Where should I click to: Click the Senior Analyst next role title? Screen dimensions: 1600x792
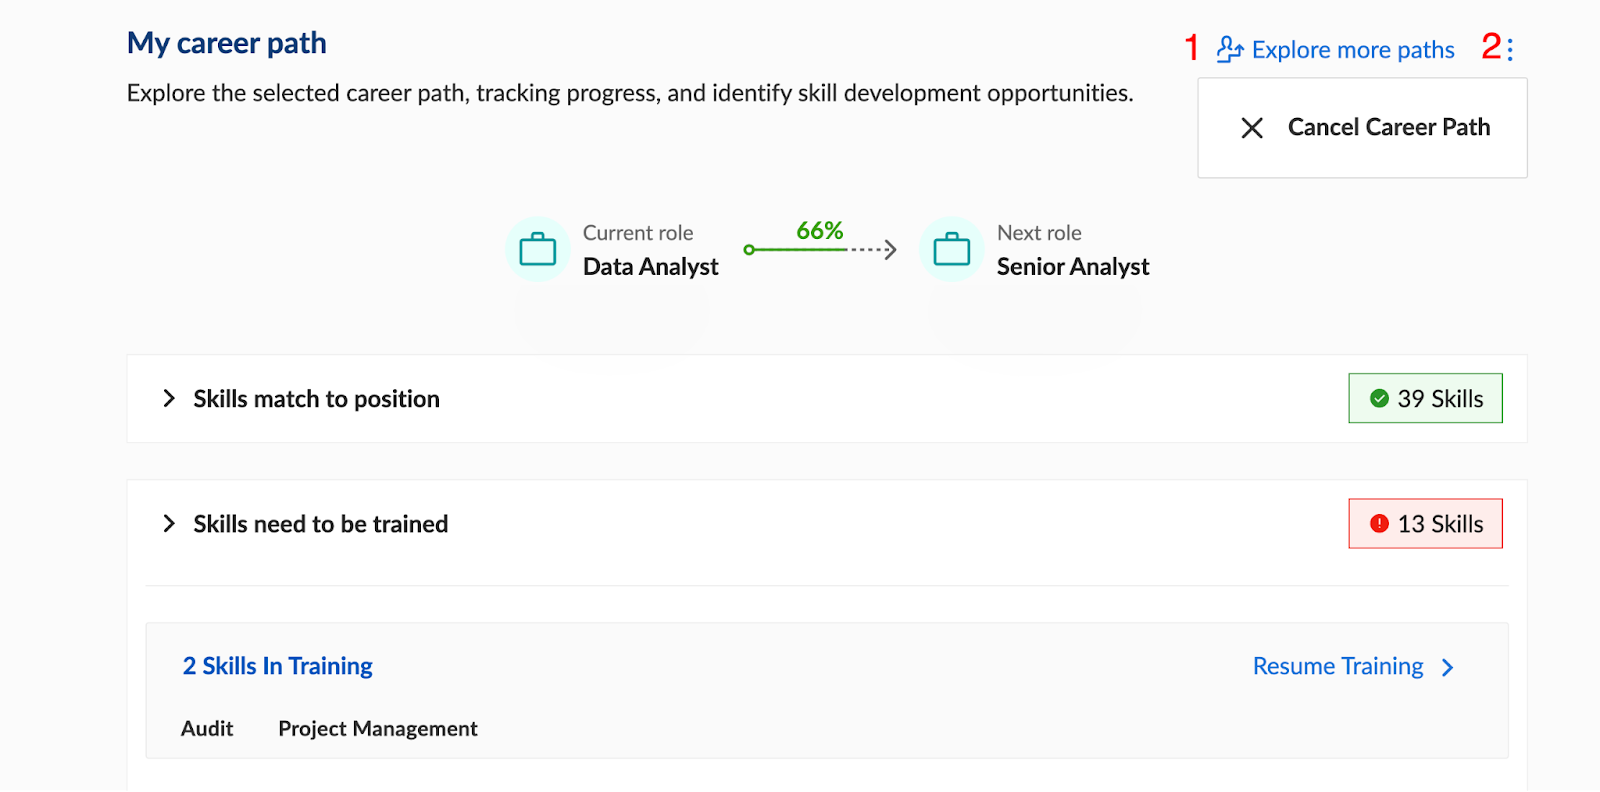[x=1073, y=266]
